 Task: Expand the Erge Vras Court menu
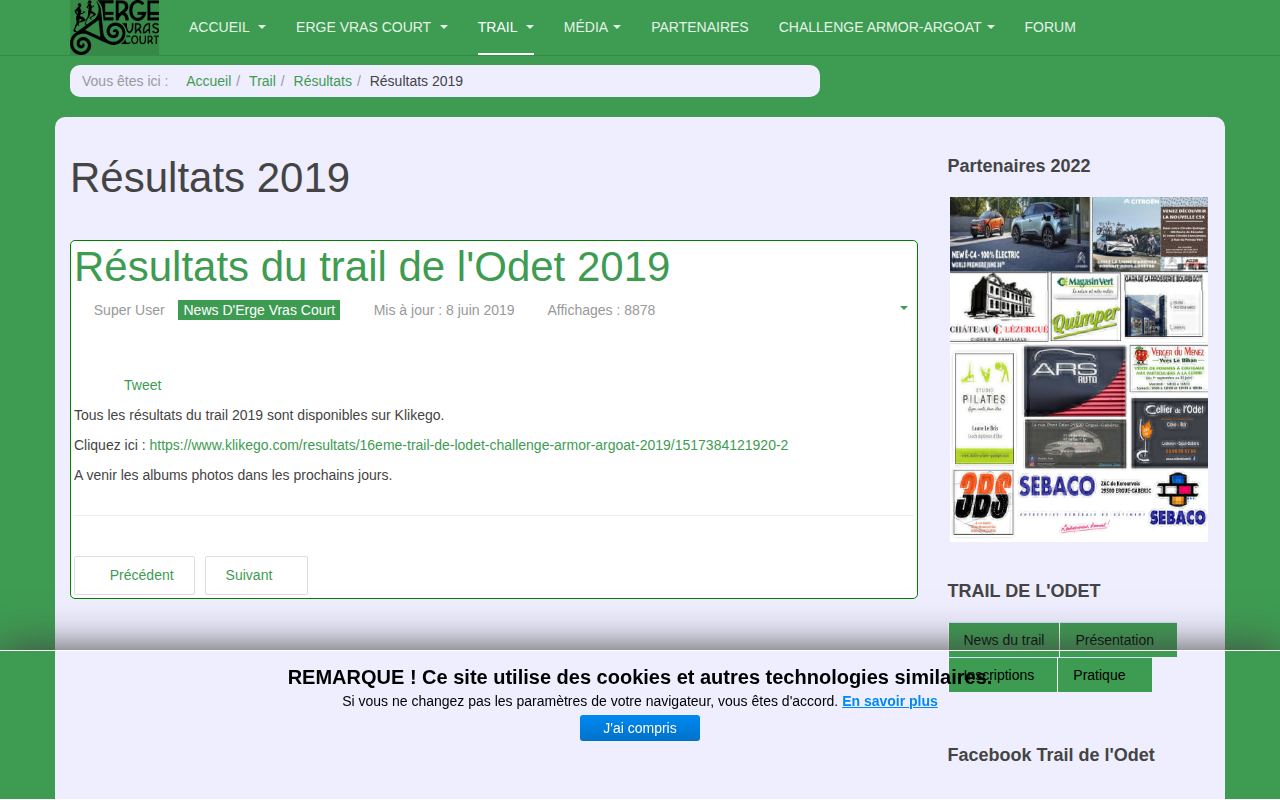pyautogui.click(x=371, y=27)
